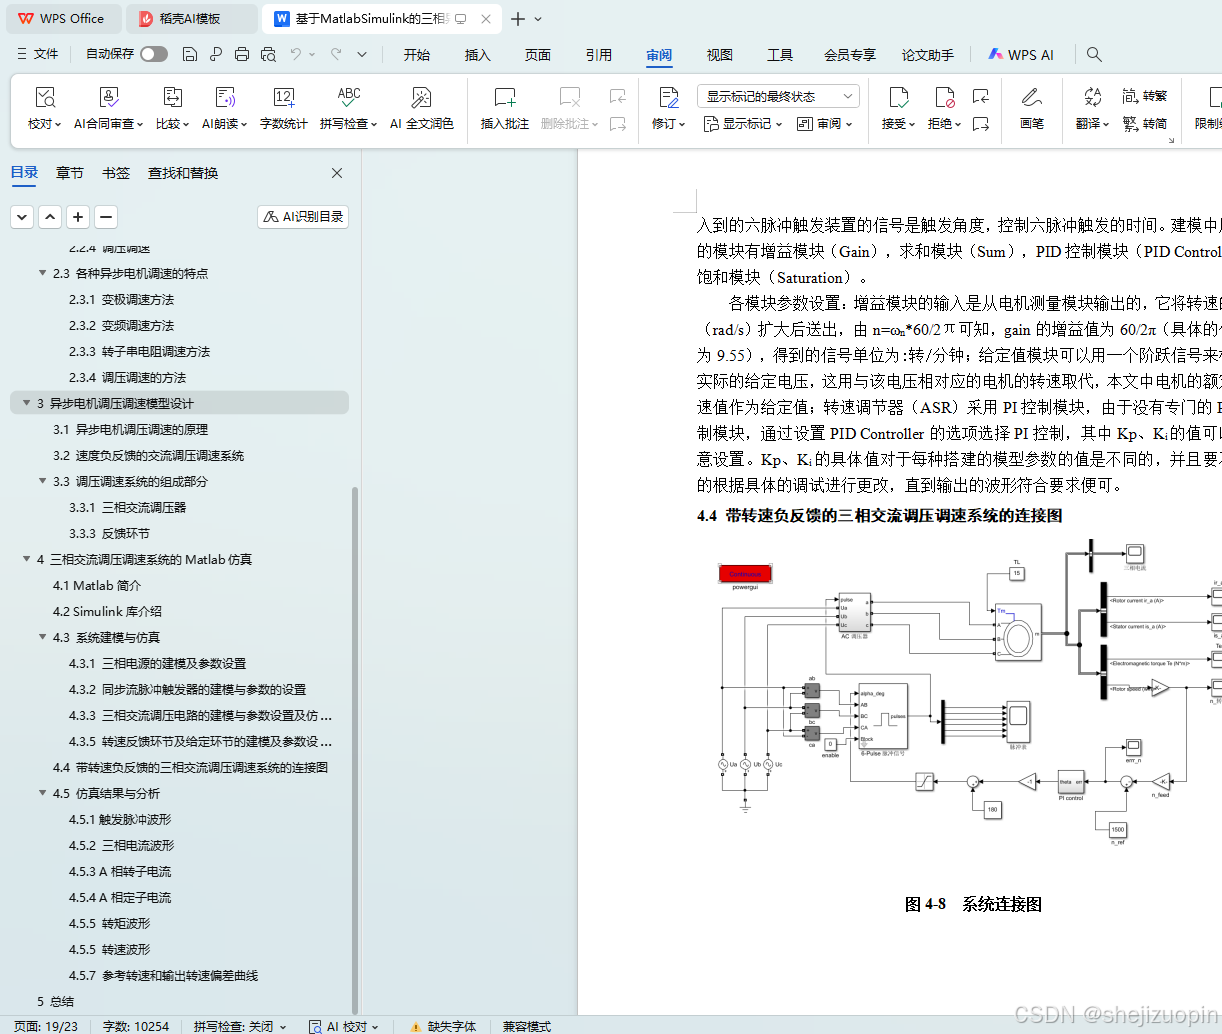Open 显示标记的最终状态 dropdown
Screen dimensions: 1222x1034
778,96
